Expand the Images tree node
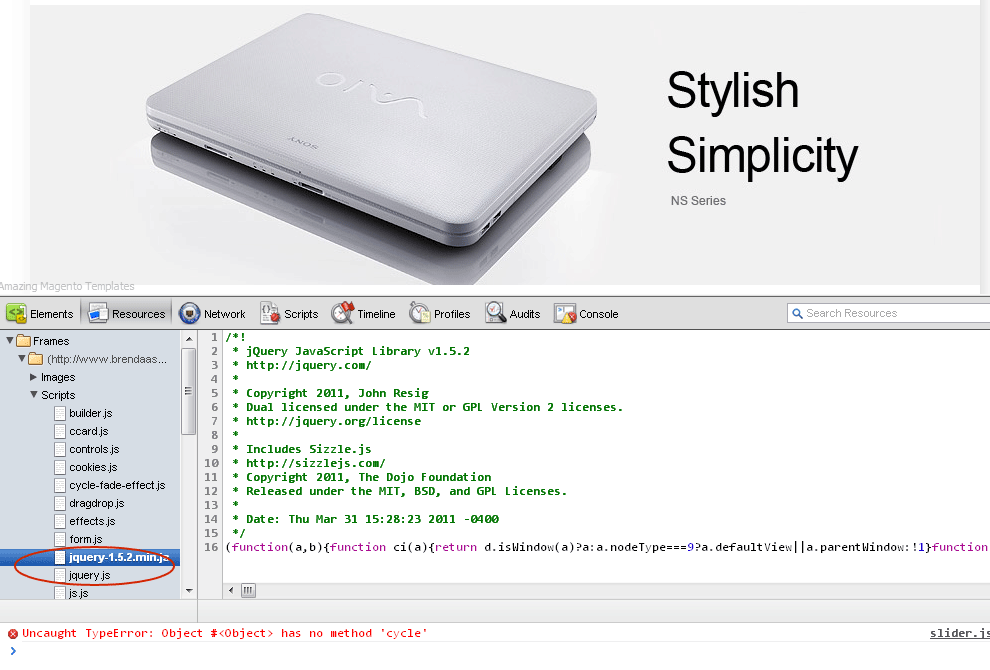The height and width of the screenshot is (670, 990). [33, 377]
